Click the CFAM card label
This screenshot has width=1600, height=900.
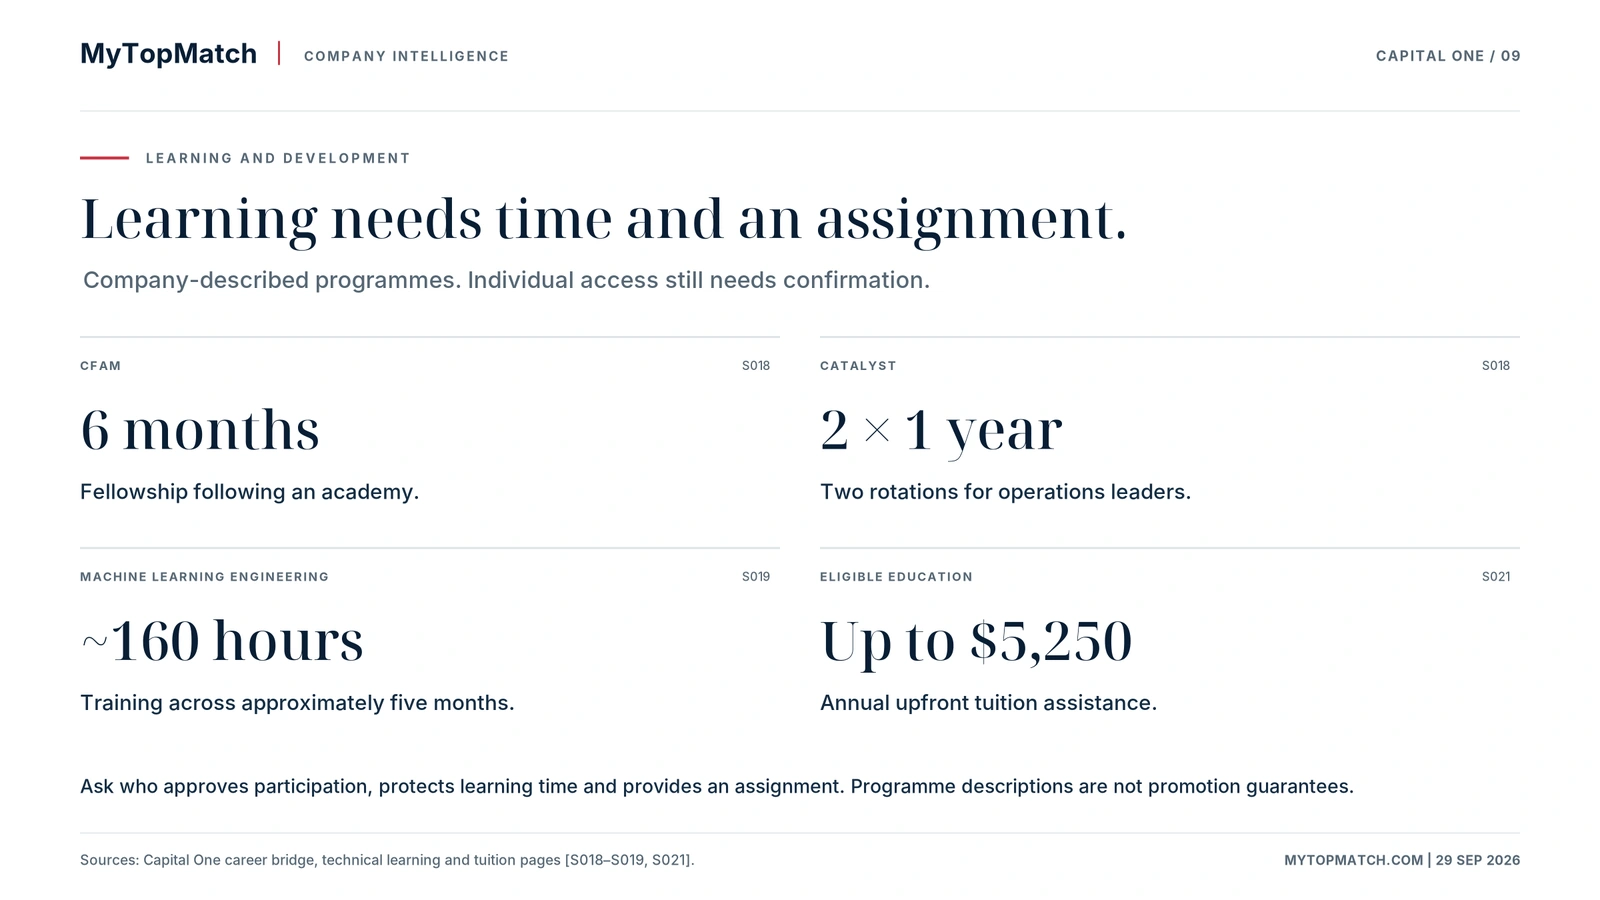click(x=100, y=366)
